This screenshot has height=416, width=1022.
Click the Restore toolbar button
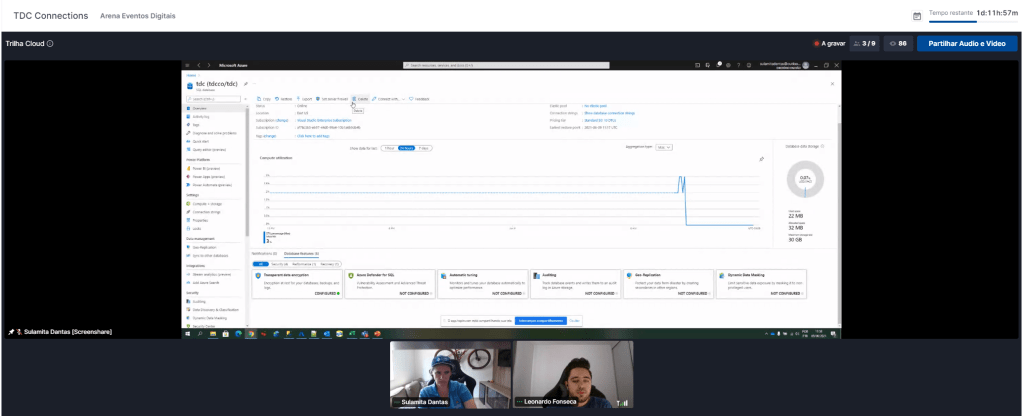click(x=284, y=99)
